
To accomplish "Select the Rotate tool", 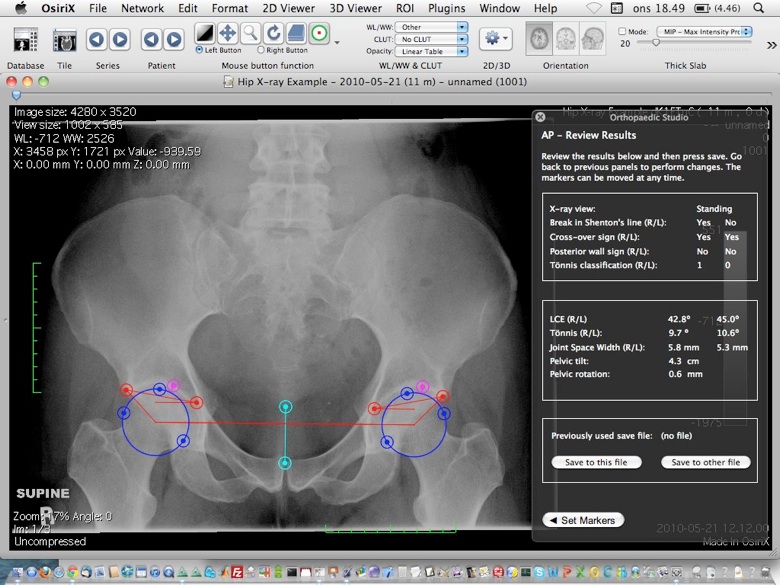I will point(273,33).
